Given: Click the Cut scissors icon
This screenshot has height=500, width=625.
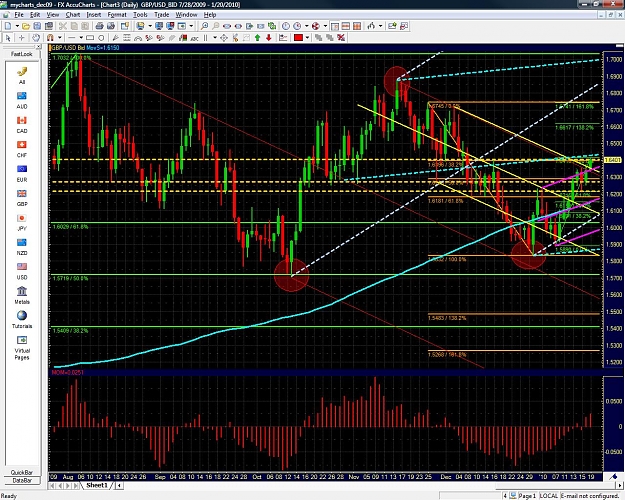Looking at the screenshot, I should (x=63, y=26).
